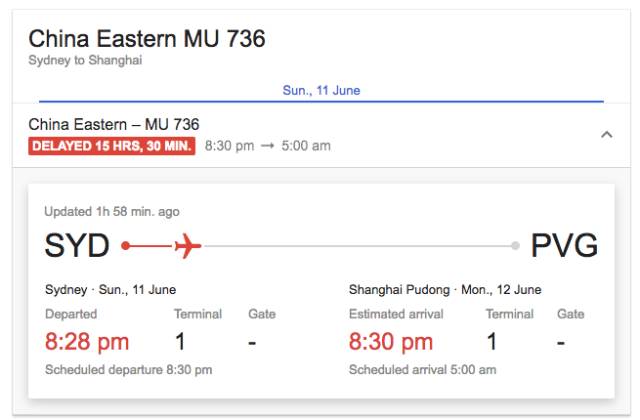This screenshot has width=640, height=420.
Task: Click the red airplane icon on route
Action: click(187, 245)
